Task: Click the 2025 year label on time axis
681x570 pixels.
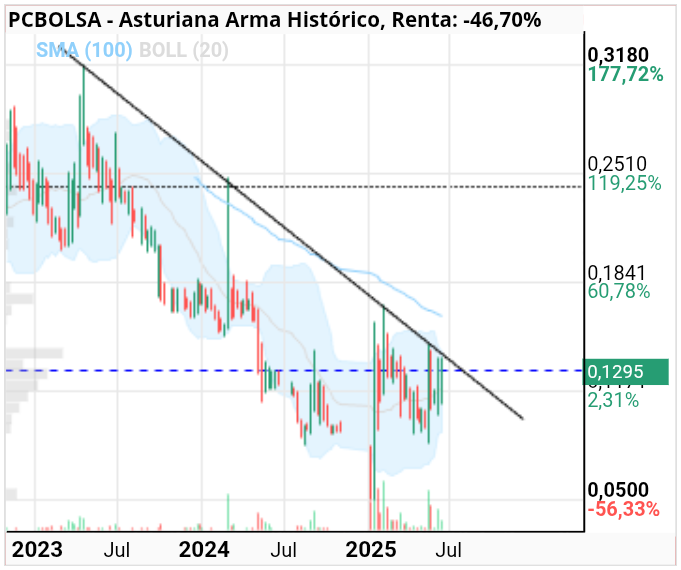Action: point(371,550)
